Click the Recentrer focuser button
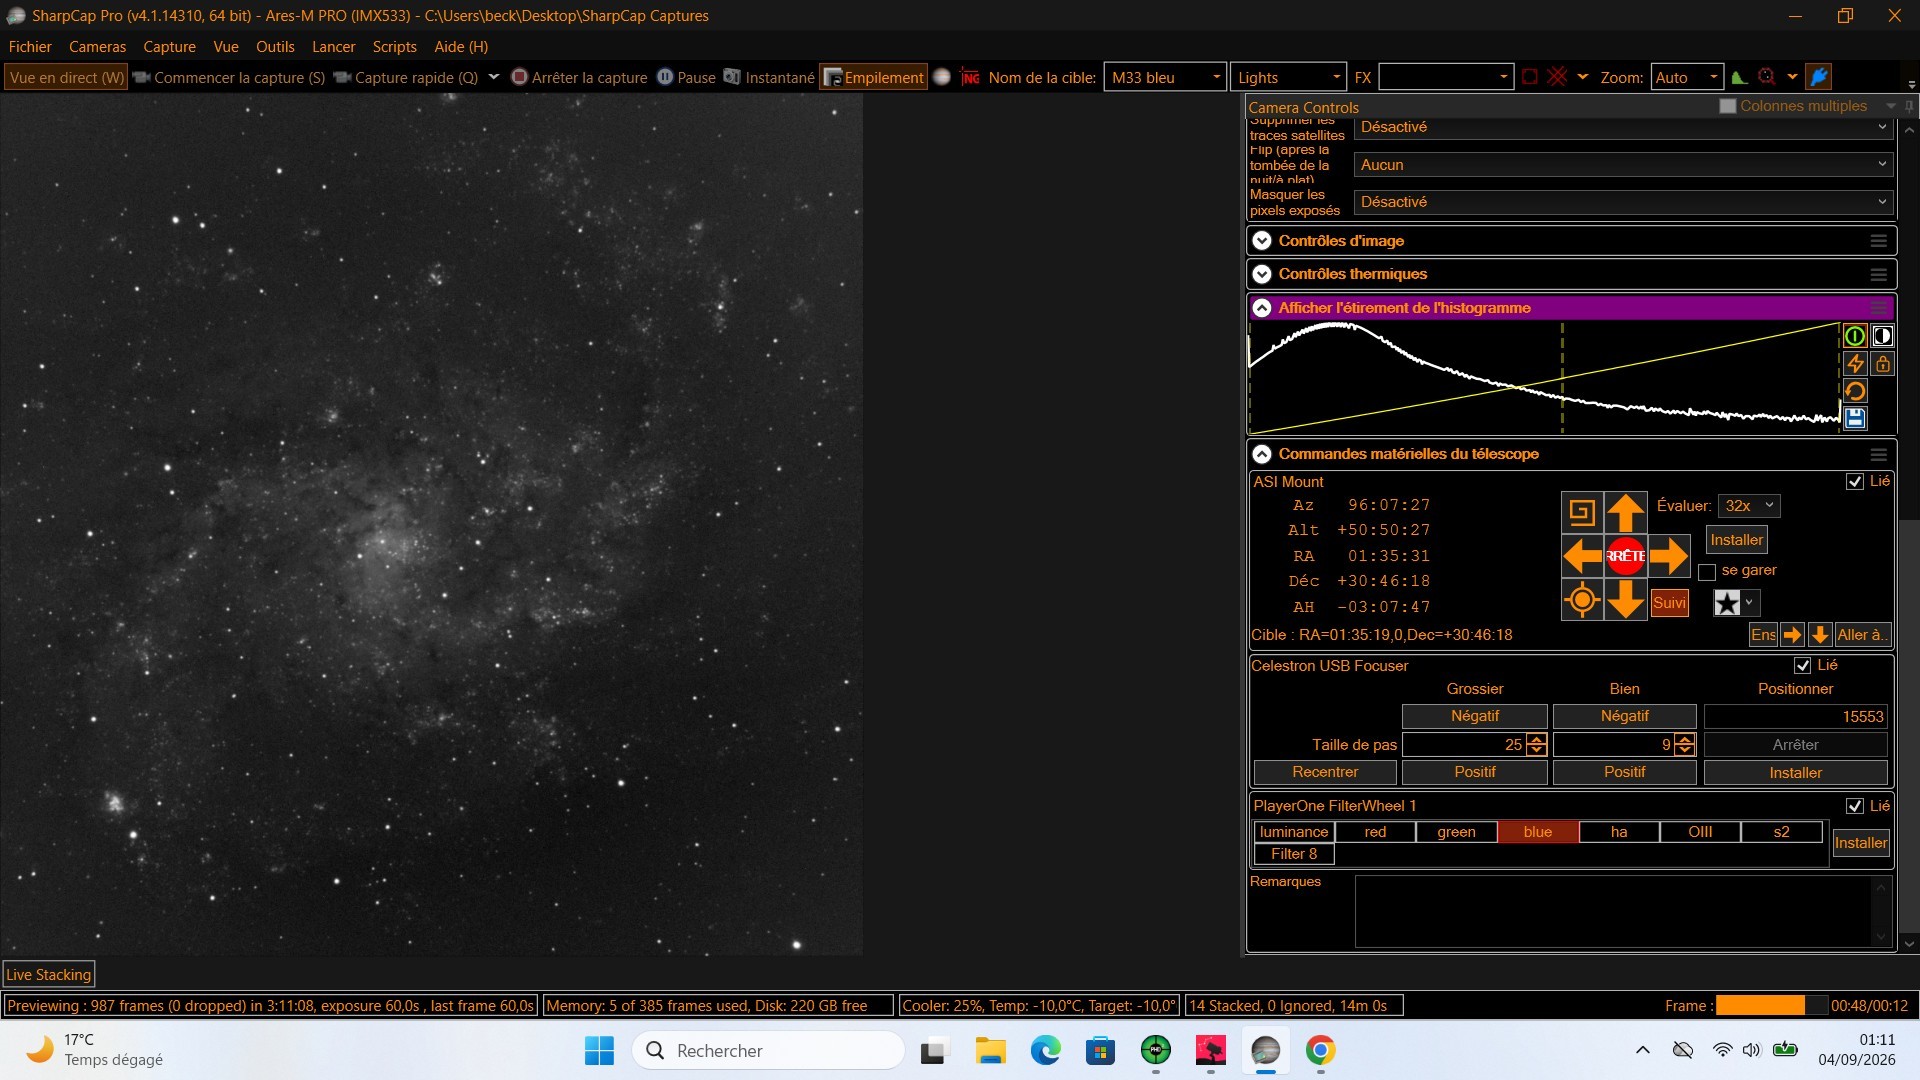The width and height of the screenshot is (1920, 1080). tap(1325, 772)
